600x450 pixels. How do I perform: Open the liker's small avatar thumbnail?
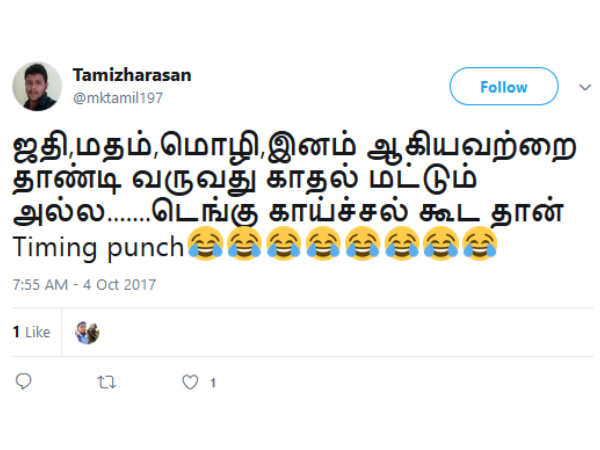click(87, 333)
